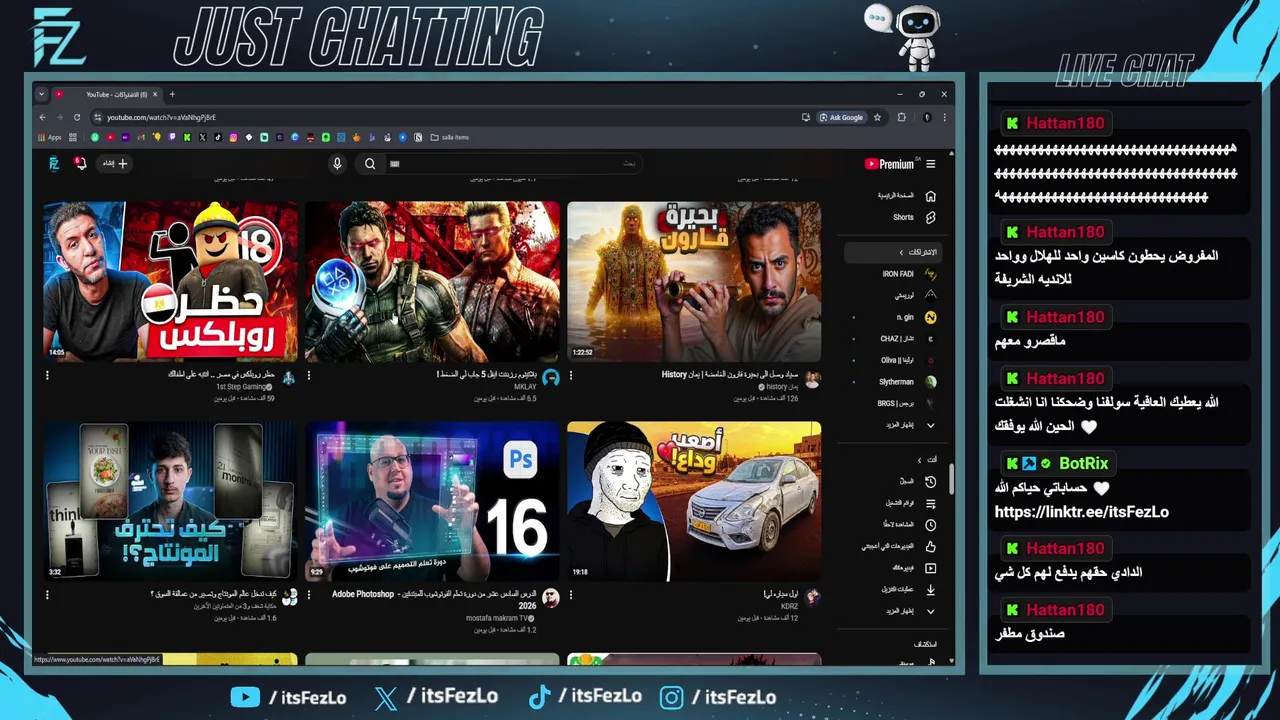
Task: Click the YouTube page vertical scrollbar
Action: pos(951,479)
